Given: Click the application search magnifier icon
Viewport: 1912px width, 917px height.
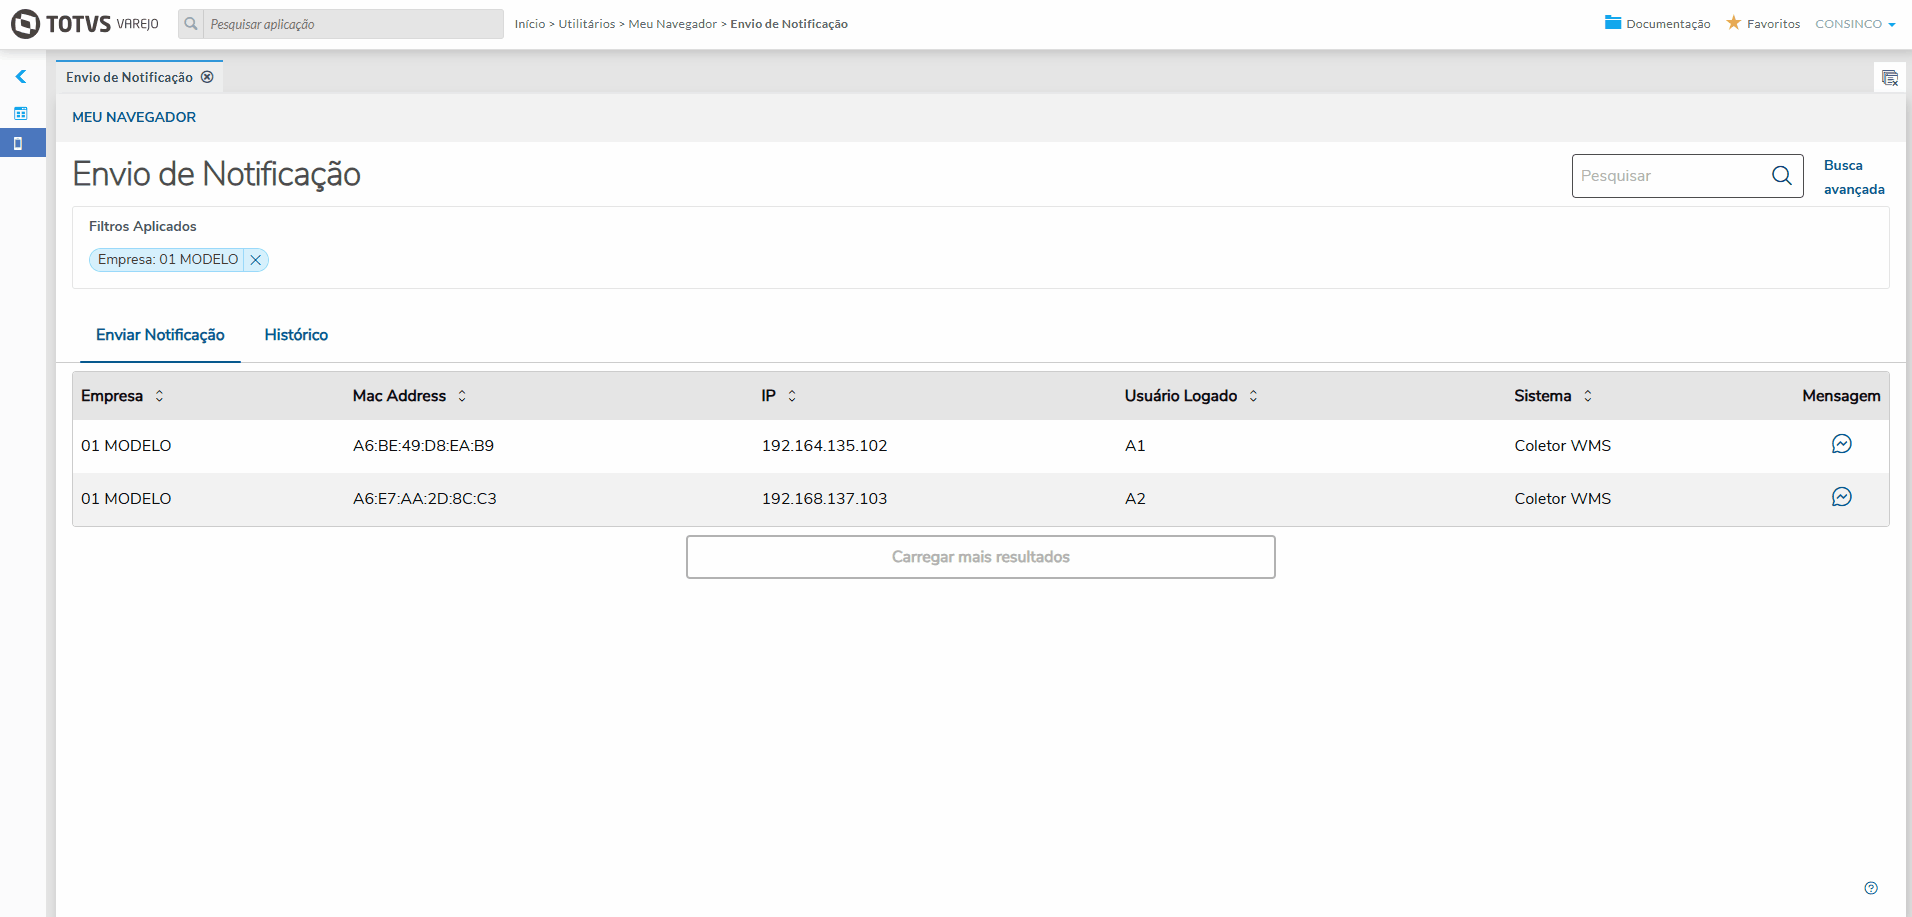Looking at the screenshot, I should tap(191, 24).
